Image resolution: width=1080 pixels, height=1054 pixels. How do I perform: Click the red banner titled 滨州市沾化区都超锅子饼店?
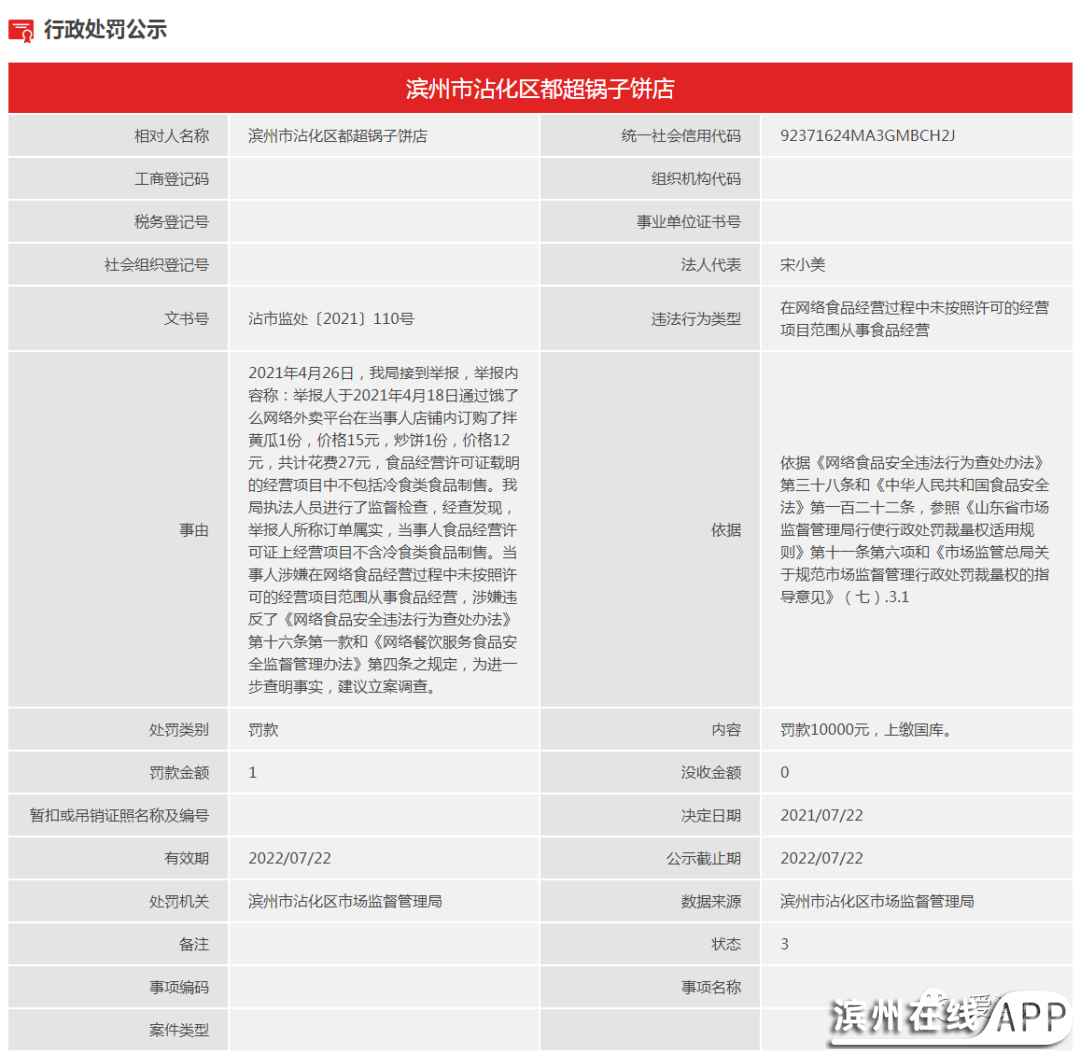click(x=540, y=88)
